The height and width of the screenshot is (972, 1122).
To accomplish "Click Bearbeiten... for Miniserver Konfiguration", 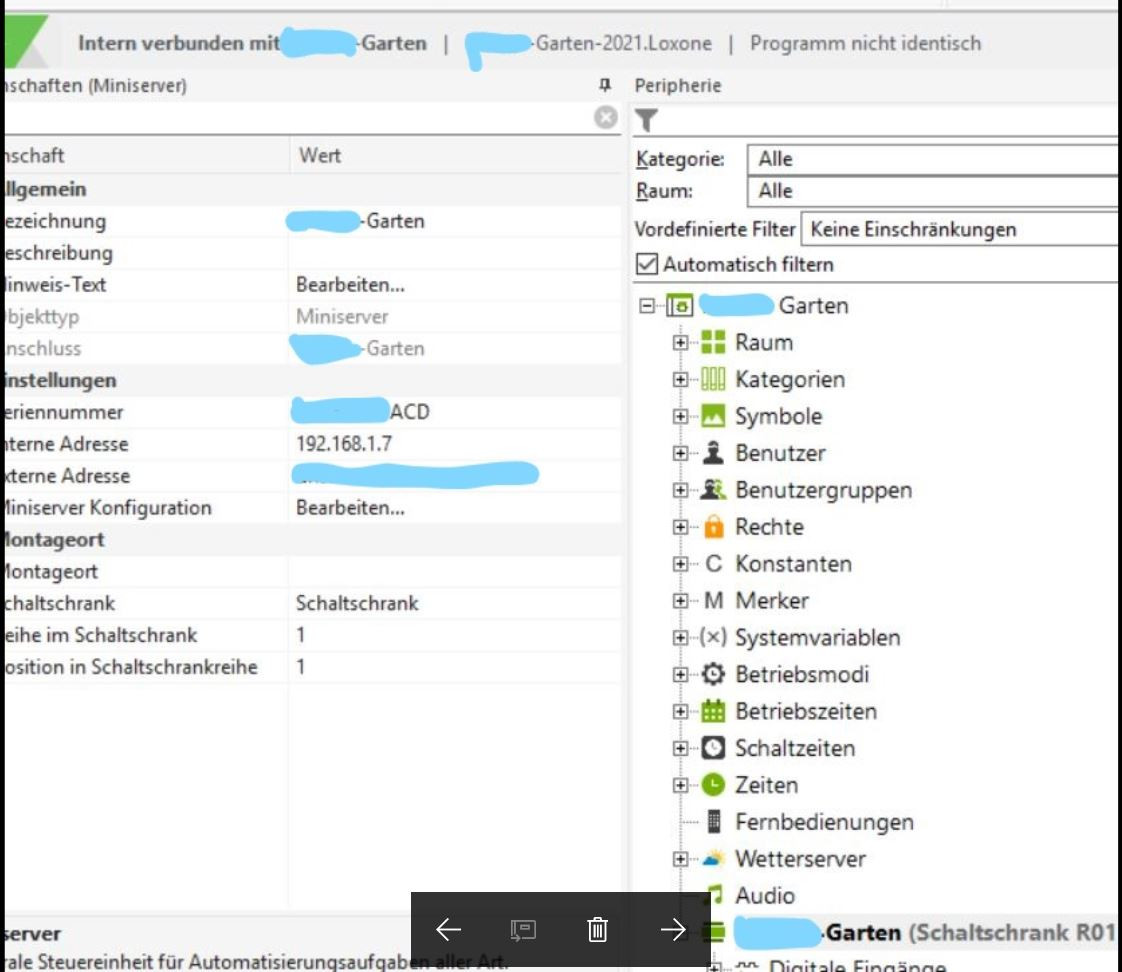I will [x=351, y=508].
